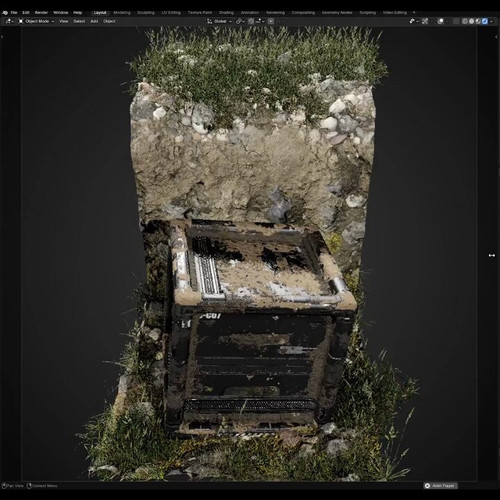Switch to the Sculpting workspace tab
500x500 pixels.
(x=146, y=13)
